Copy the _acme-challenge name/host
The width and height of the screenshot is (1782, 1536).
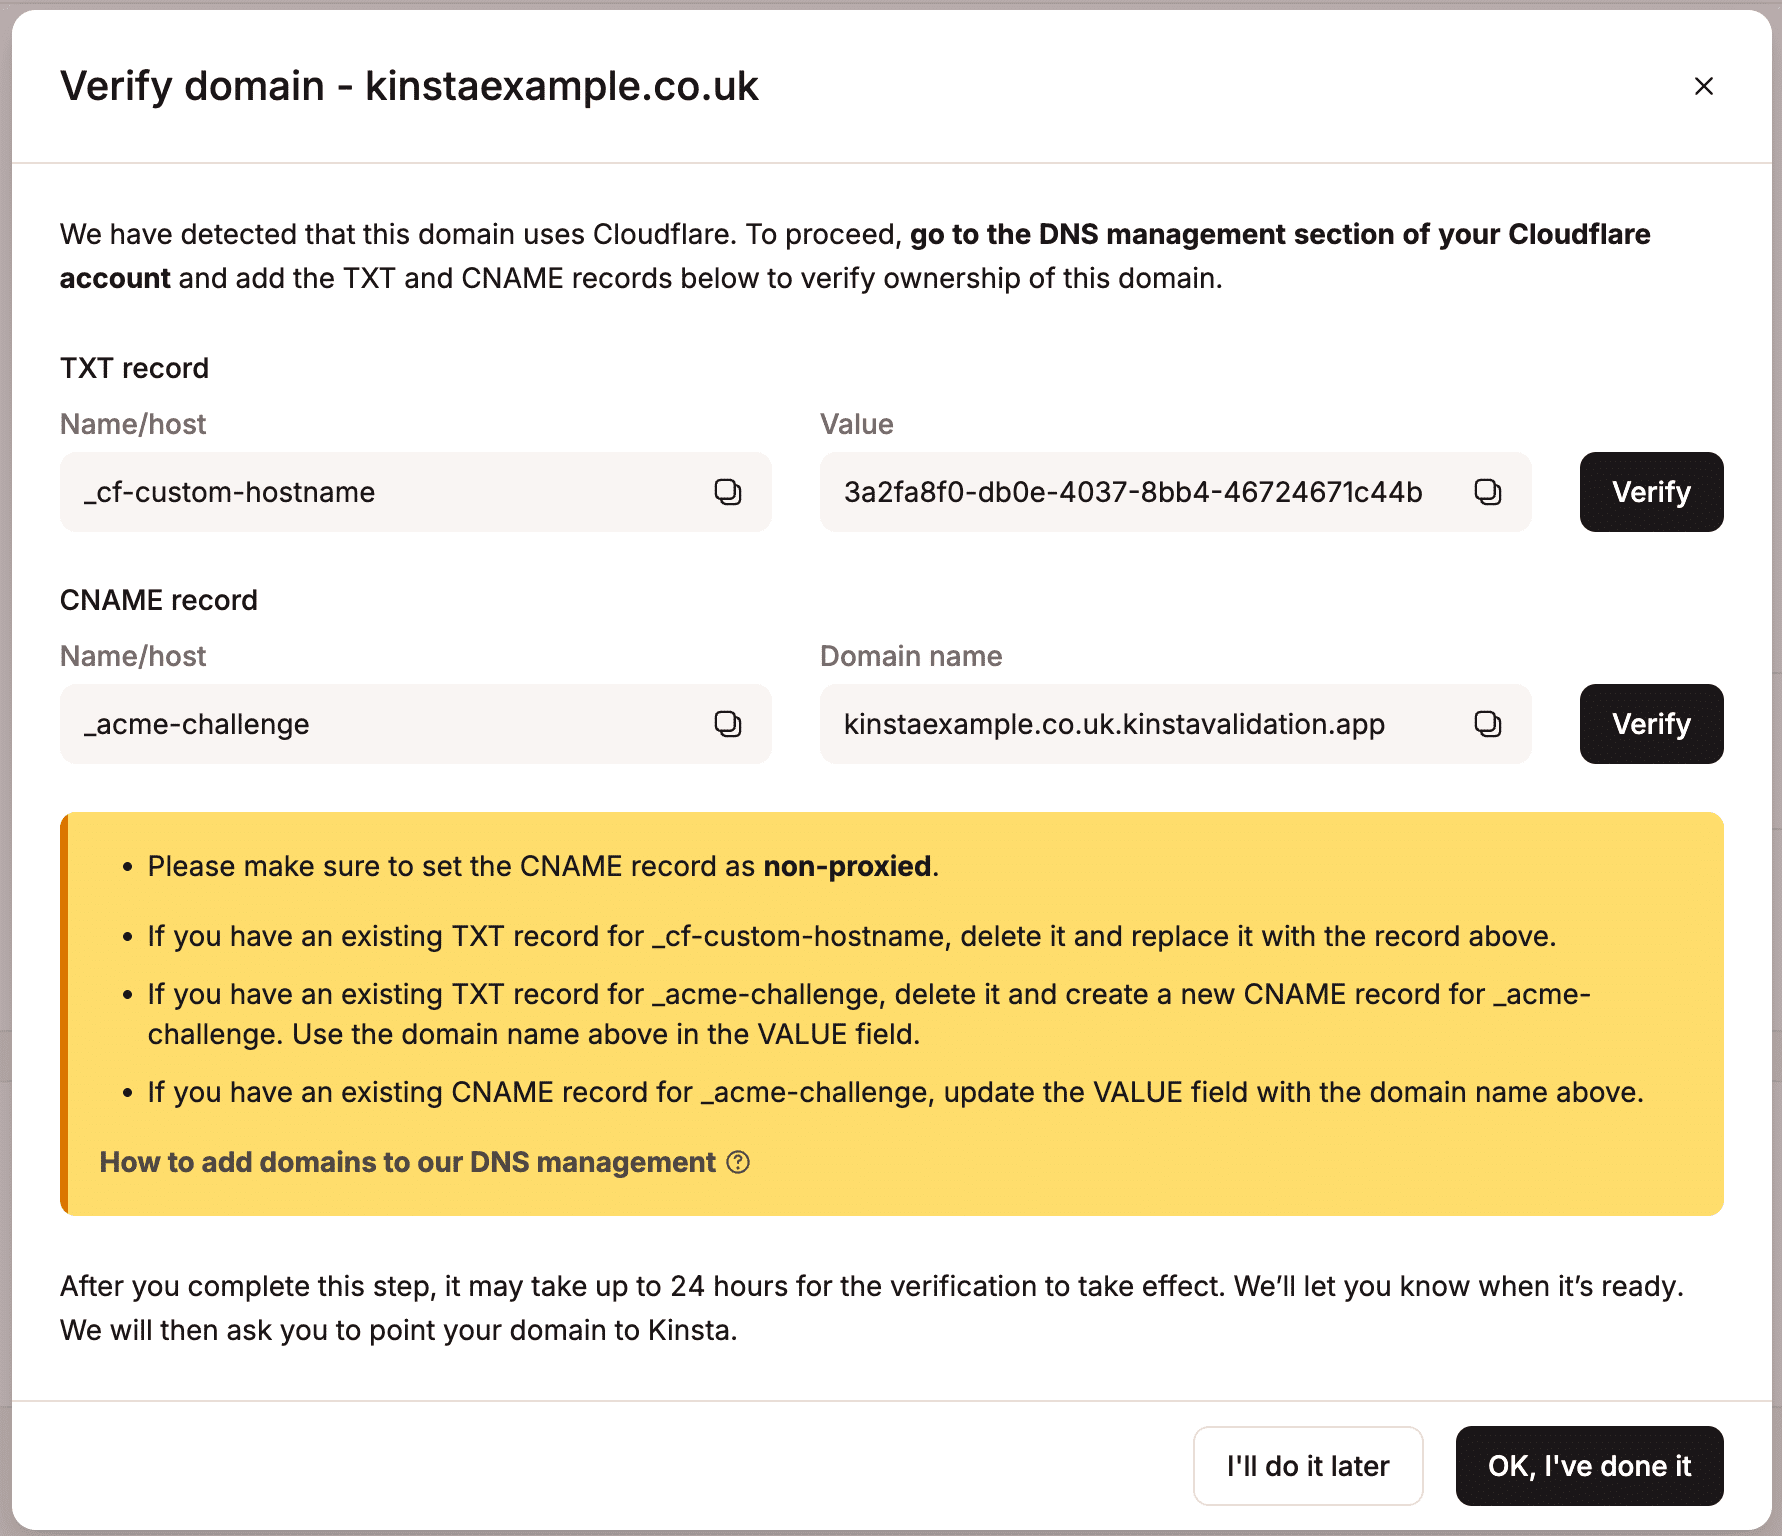click(x=729, y=724)
